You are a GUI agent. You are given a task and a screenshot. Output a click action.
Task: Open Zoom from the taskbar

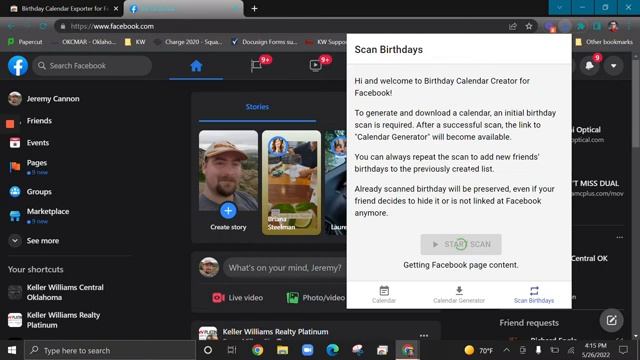click(x=307, y=350)
